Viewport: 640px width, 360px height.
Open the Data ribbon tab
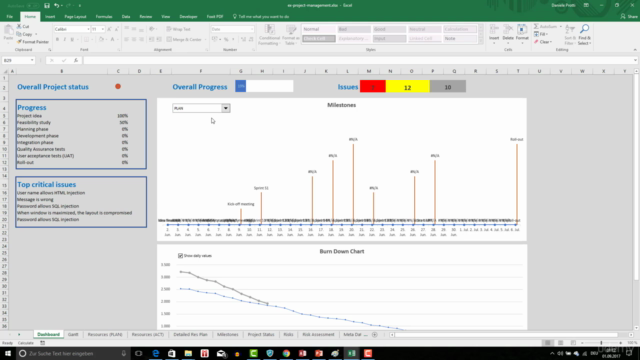pyautogui.click(x=126, y=17)
